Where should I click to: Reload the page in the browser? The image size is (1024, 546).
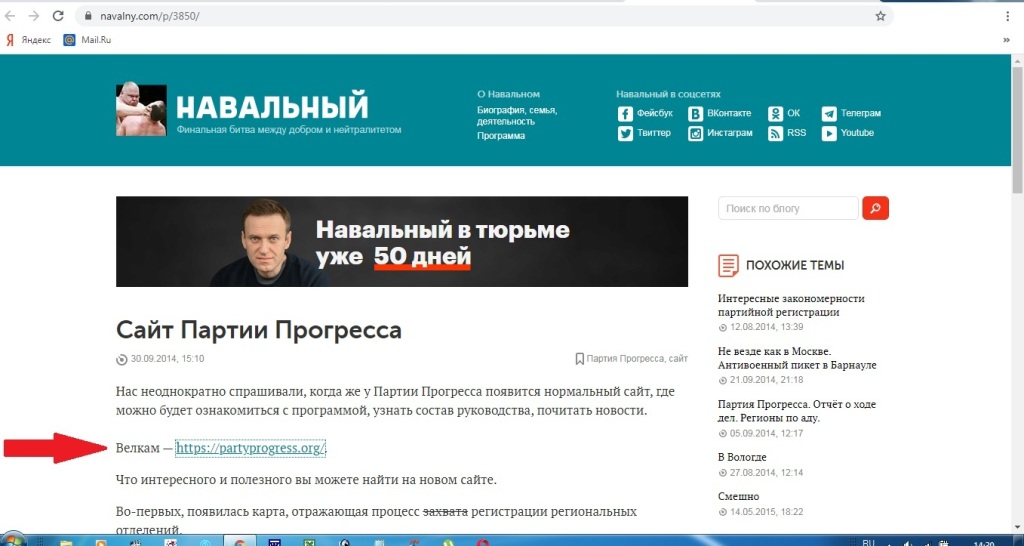tap(58, 17)
